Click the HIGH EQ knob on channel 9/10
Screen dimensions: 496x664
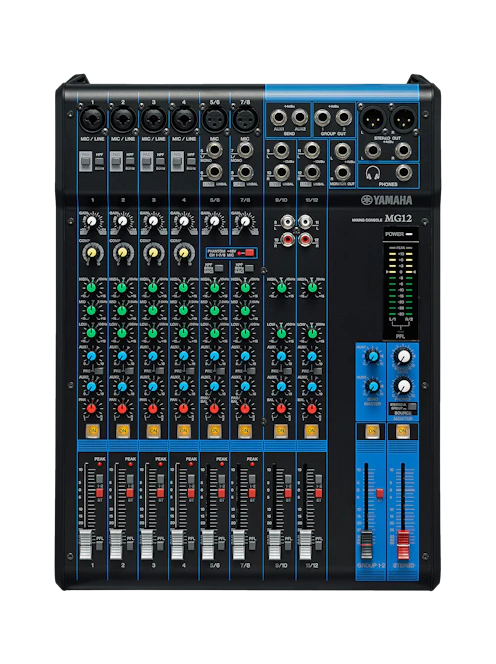pyautogui.click(x=281, y=288)
